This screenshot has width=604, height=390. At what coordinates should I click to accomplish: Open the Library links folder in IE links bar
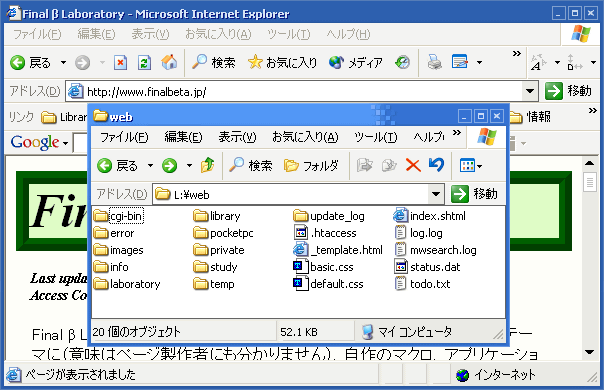pos(64,117)
